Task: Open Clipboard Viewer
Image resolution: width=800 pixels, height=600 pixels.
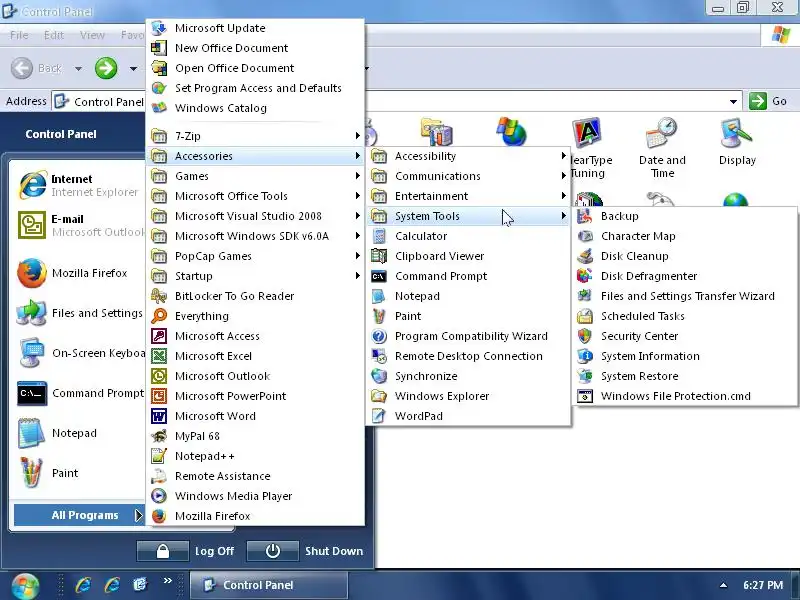Action: (x=468, y=256)
